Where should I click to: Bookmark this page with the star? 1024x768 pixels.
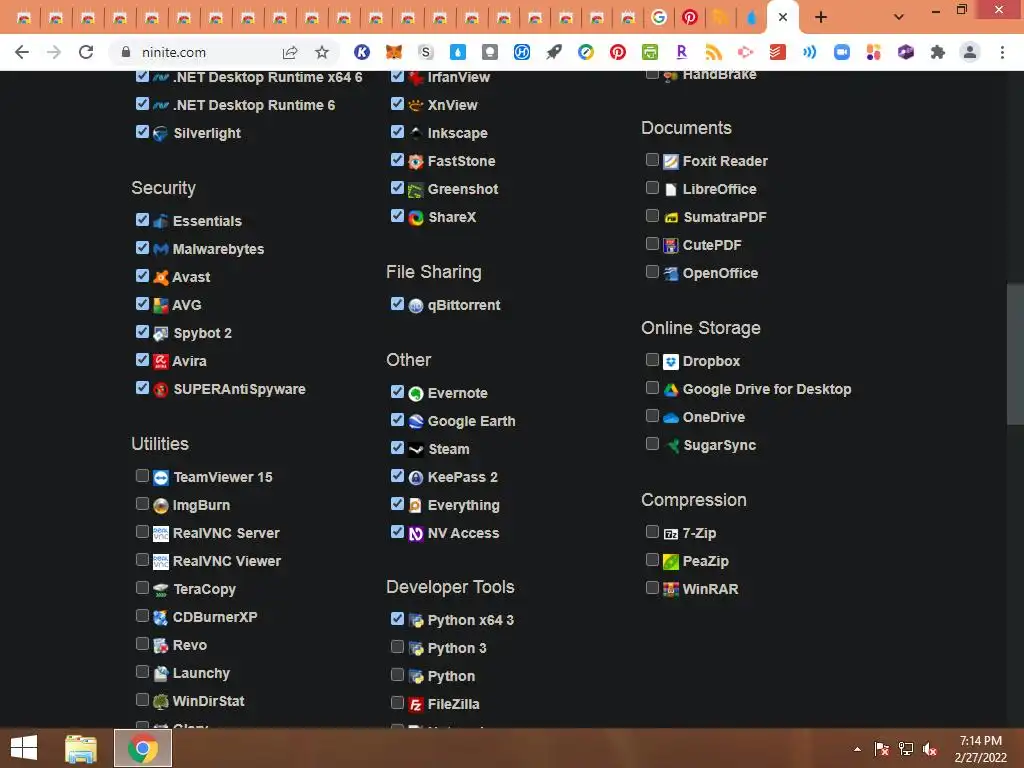point(322,52)
